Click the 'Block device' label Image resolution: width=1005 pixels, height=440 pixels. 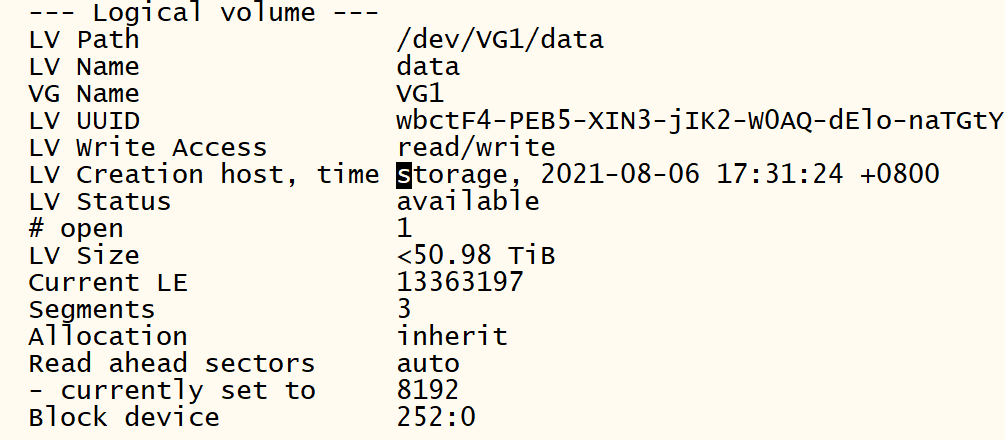tap(124, 418)
